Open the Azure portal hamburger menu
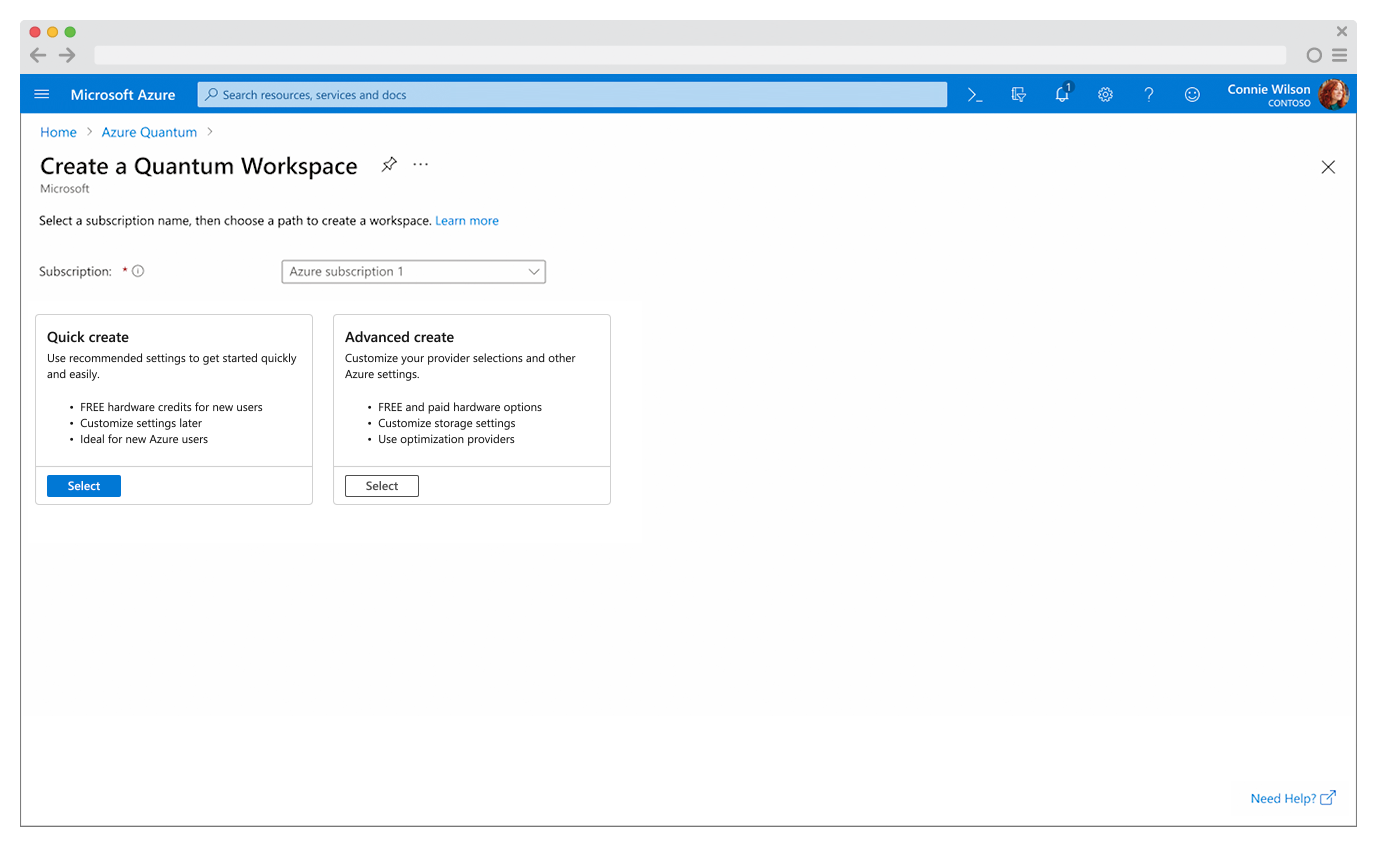1377x847 pixels. click(41, 94)
